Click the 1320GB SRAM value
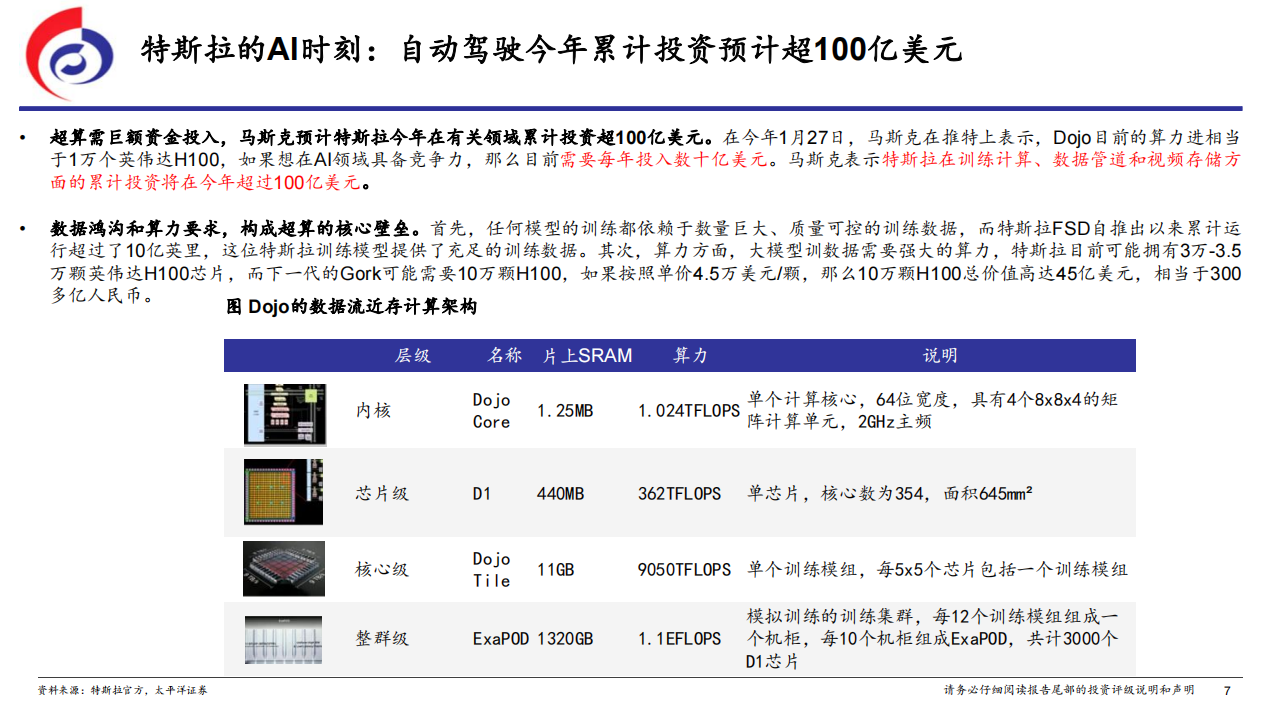Image resolution: width=1280 pixels, height=720 pixels. [x=565, y=638]
